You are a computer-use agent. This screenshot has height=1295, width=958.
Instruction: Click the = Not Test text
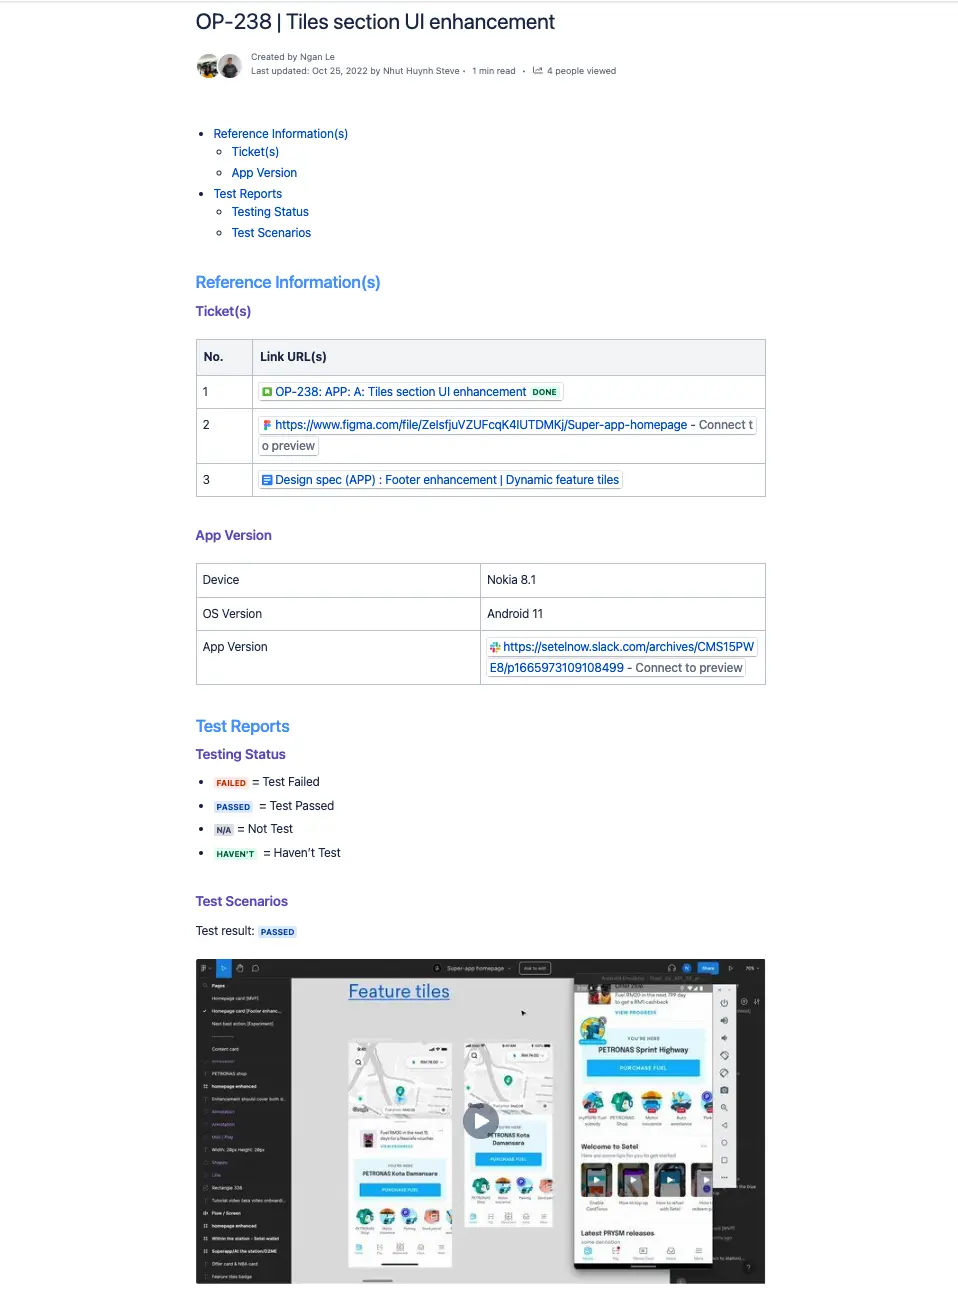point(265,829)
